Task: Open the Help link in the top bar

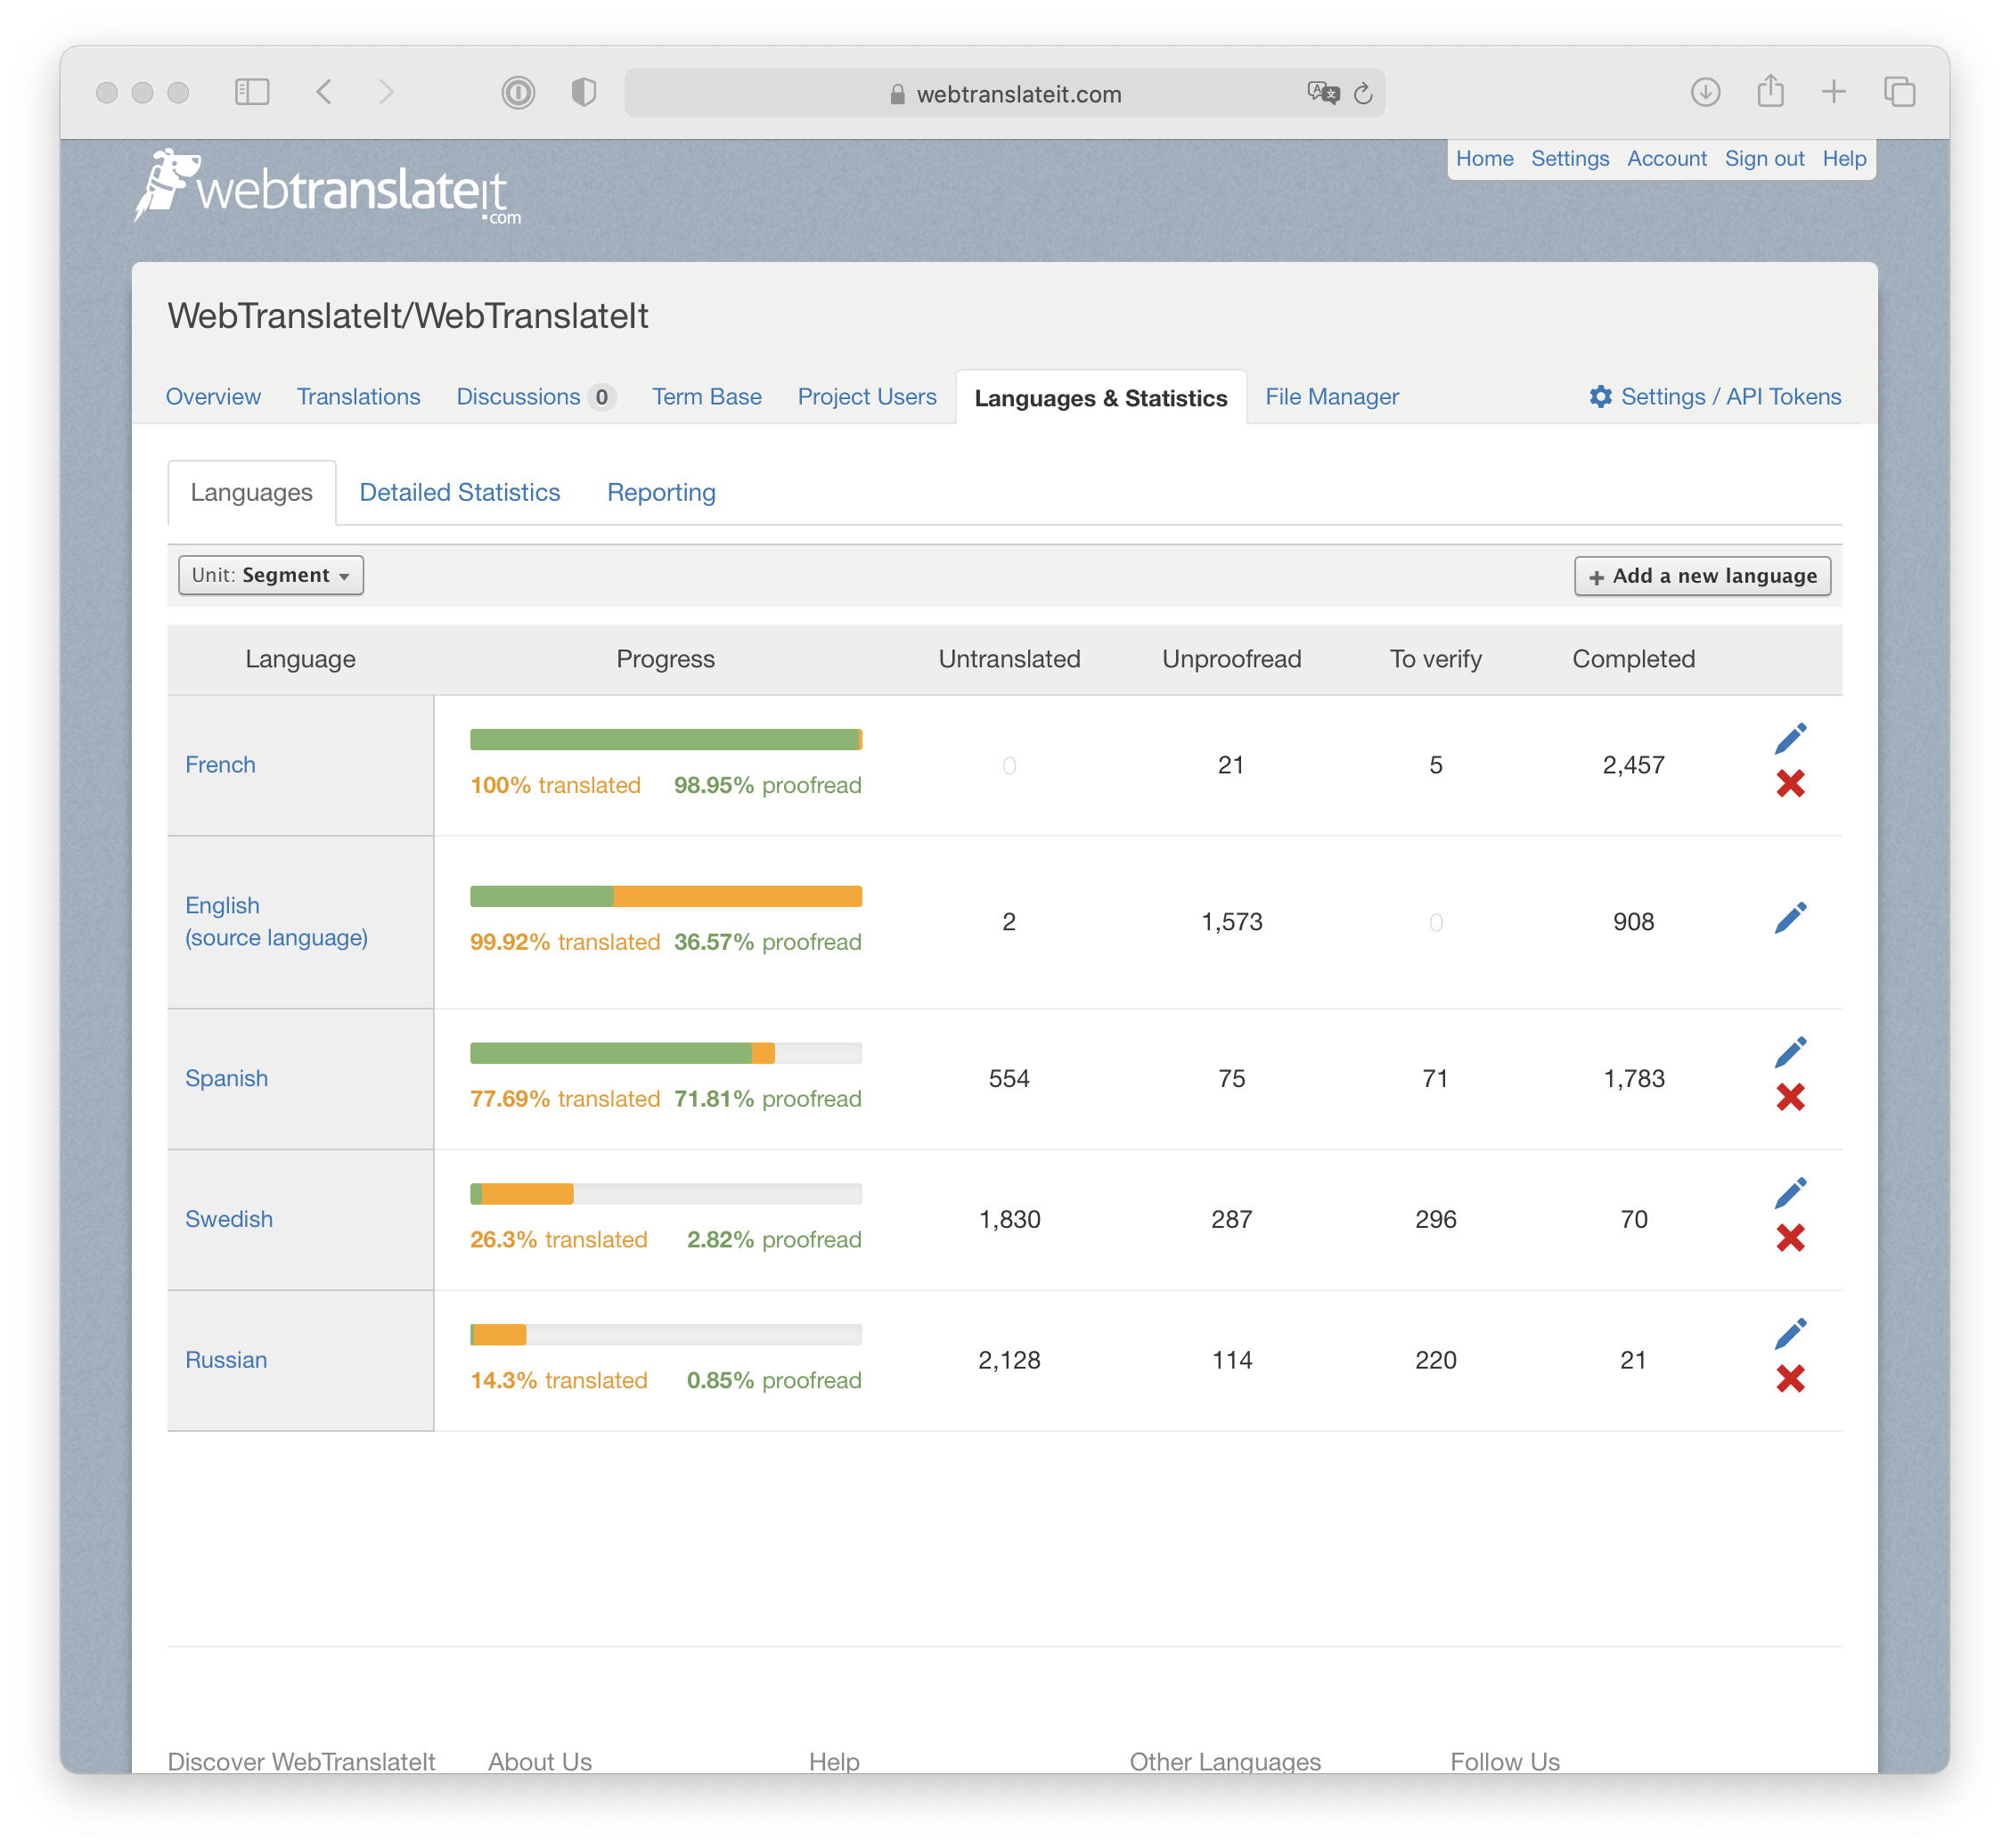Action: tap(1844, 158)
